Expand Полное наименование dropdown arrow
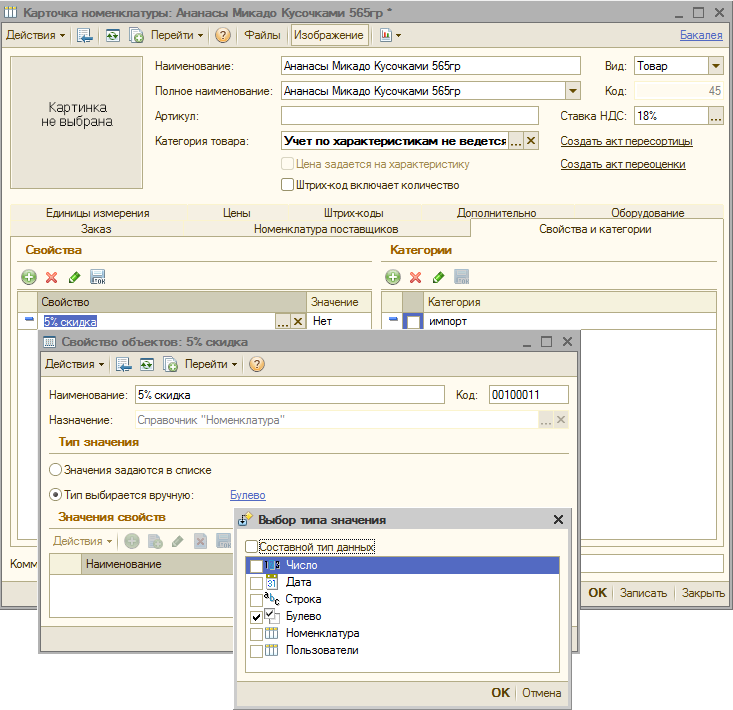The width and height of the screenshot is (733, 710). 572,91
